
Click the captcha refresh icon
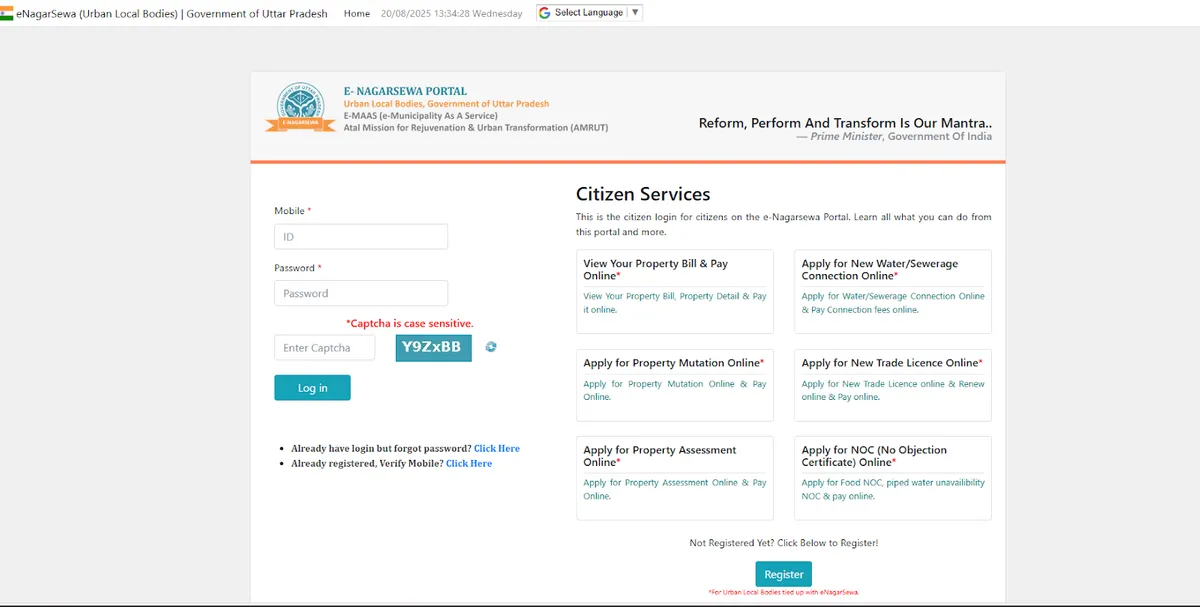pyautogui.click(x=491, y=347)
